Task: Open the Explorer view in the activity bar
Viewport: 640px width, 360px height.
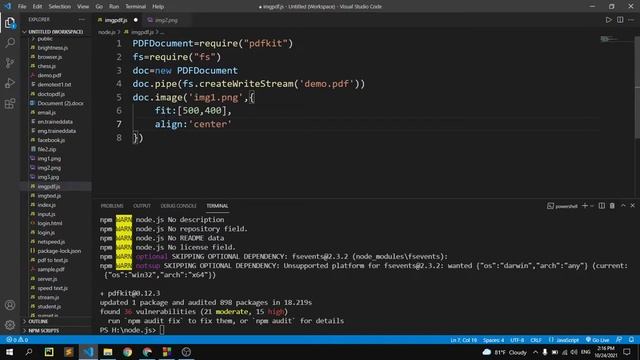Action: (10, 23)
